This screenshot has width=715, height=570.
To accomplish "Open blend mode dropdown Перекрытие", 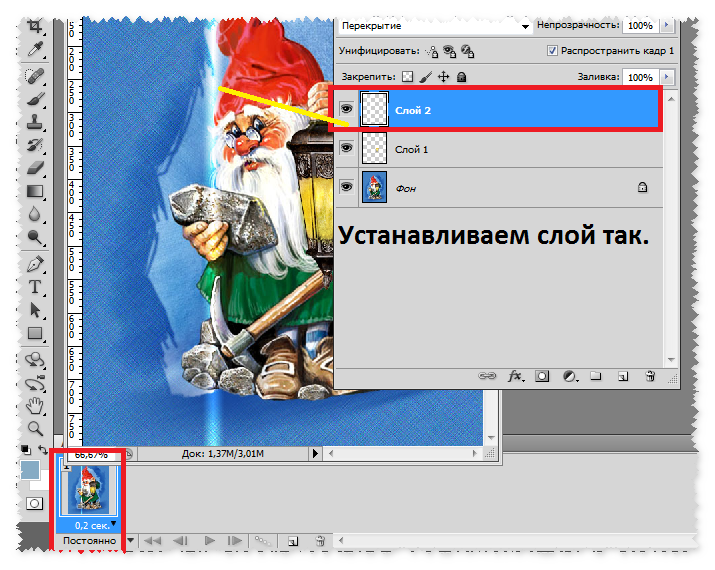I will [435, 26].
